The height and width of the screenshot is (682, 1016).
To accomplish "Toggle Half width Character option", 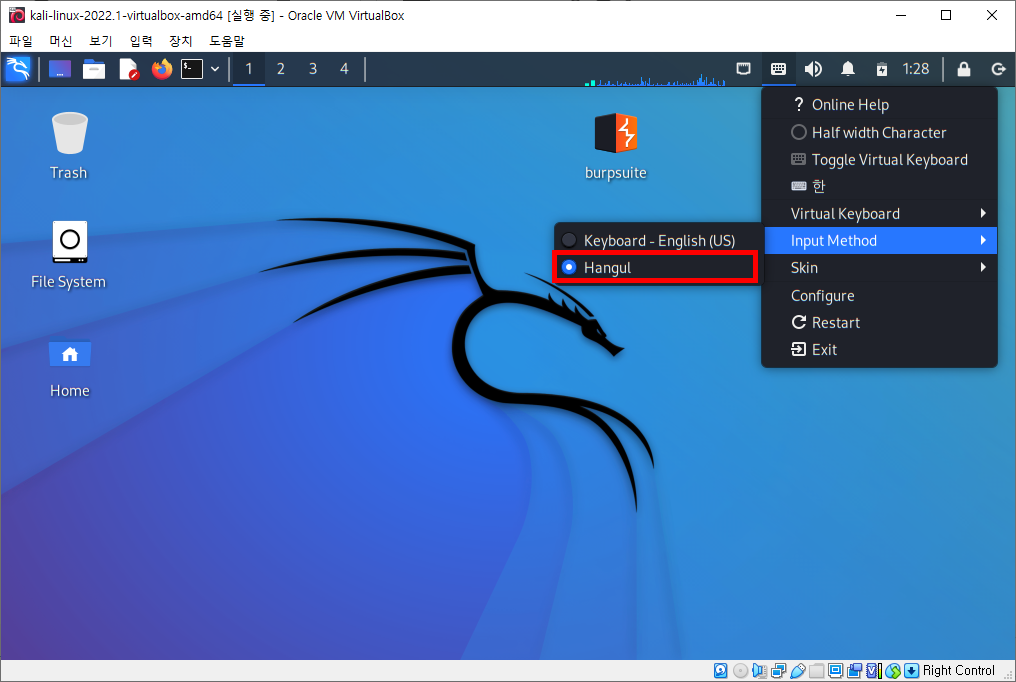I will pyautogui.click(x=879, y=133).
